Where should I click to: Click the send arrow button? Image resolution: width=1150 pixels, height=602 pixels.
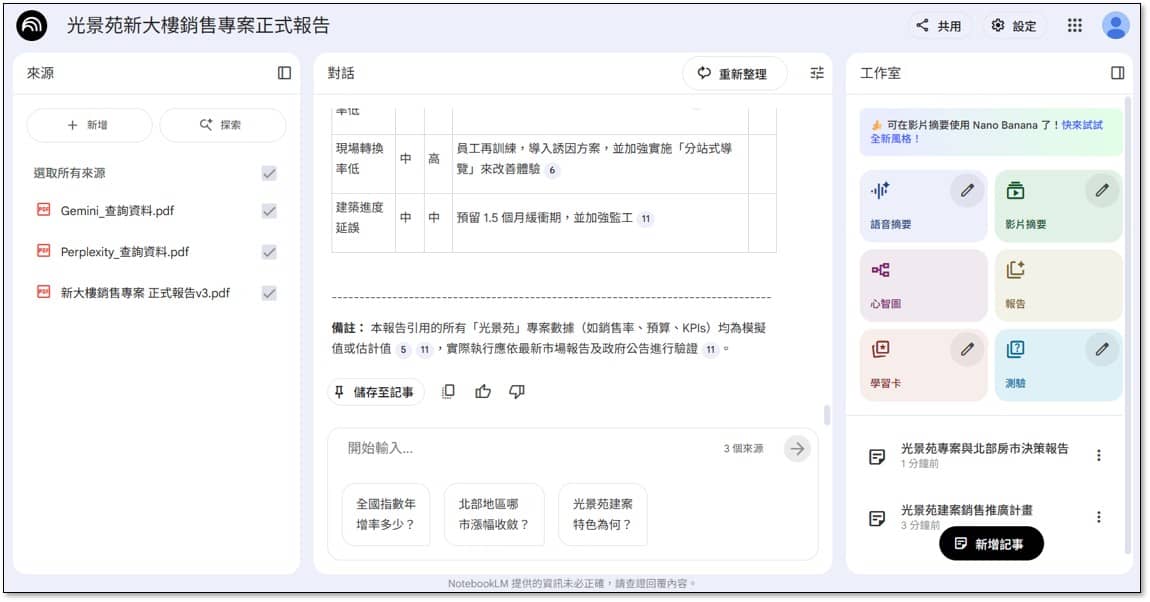click(797, 449)
